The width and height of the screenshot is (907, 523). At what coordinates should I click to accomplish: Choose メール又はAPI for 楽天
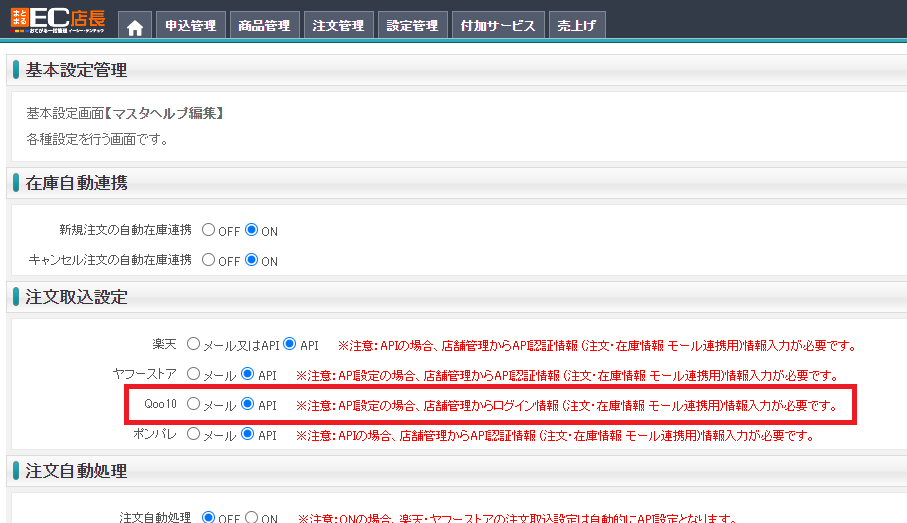194,344
